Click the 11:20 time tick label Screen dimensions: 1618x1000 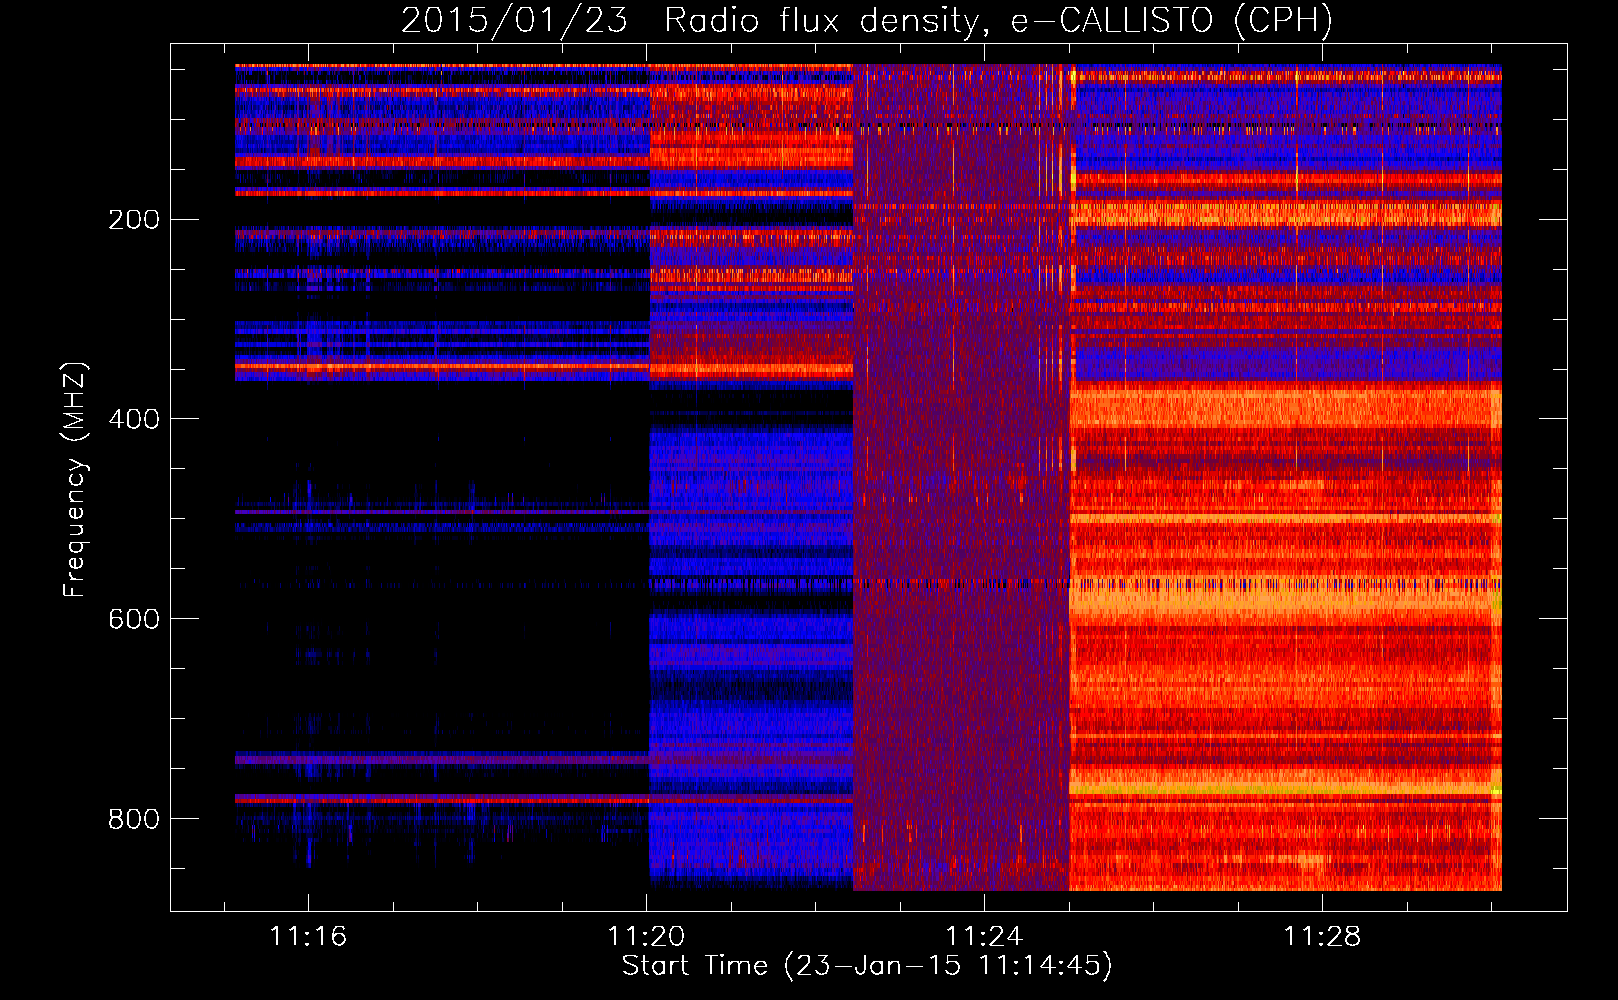pos(646,936)
